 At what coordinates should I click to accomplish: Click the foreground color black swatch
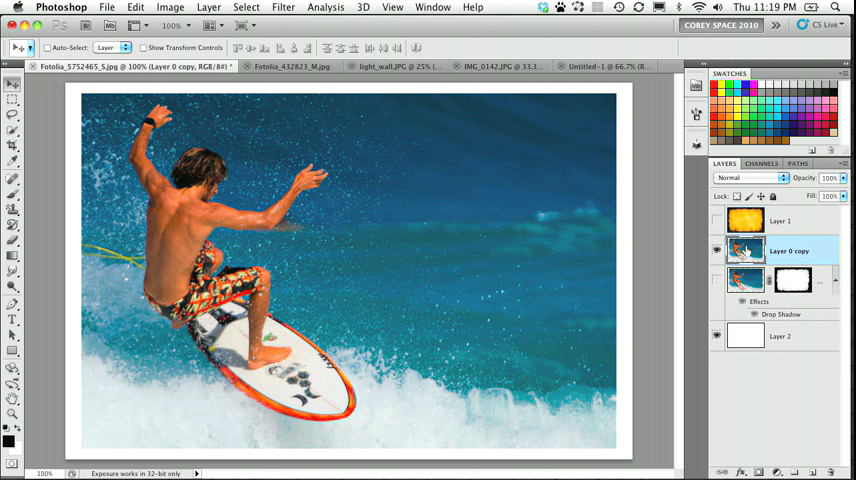tap(8, 441)
